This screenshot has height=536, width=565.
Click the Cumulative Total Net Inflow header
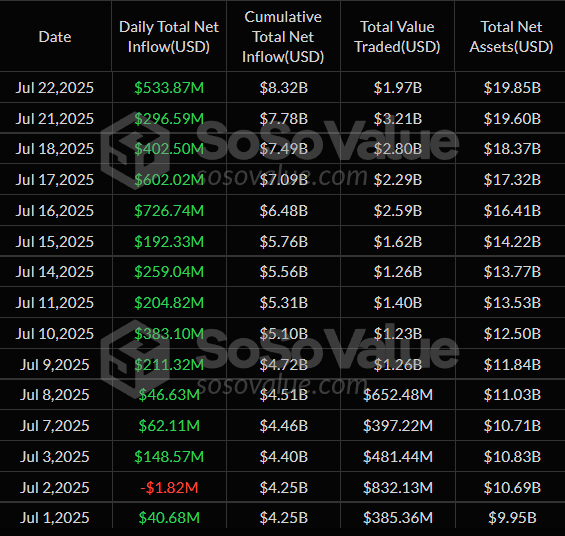pos(283,37)
